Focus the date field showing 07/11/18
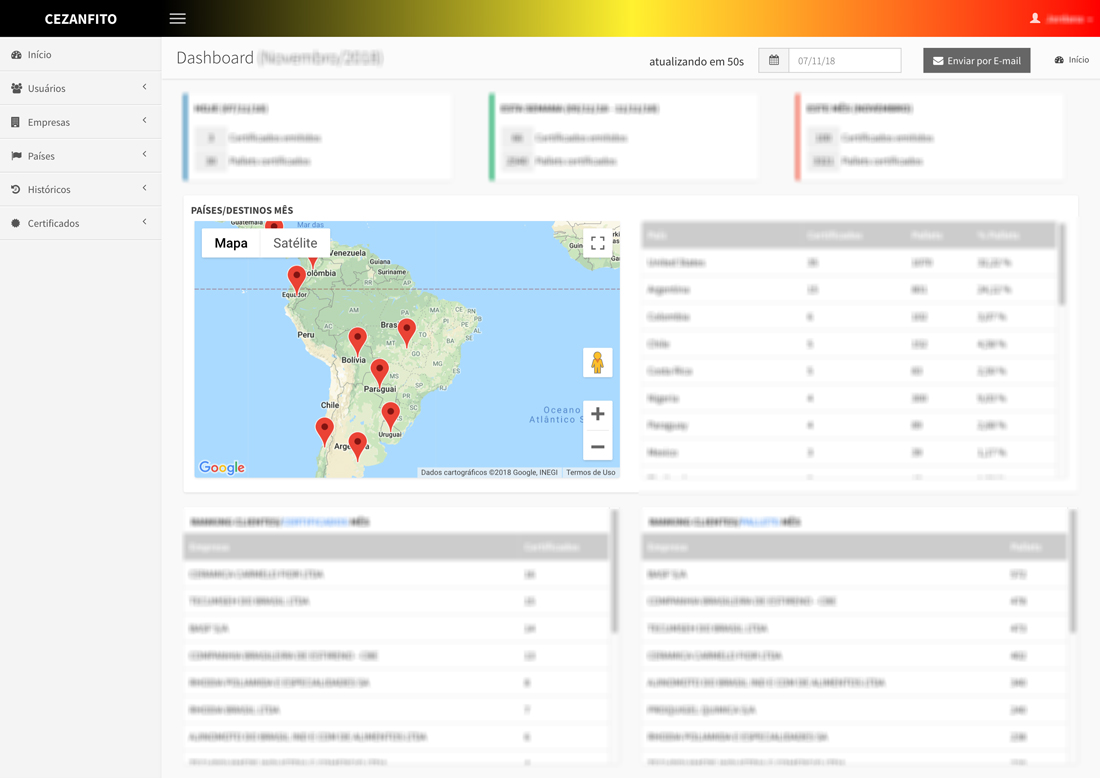1100x778 pixels. (x=845, y=60)
